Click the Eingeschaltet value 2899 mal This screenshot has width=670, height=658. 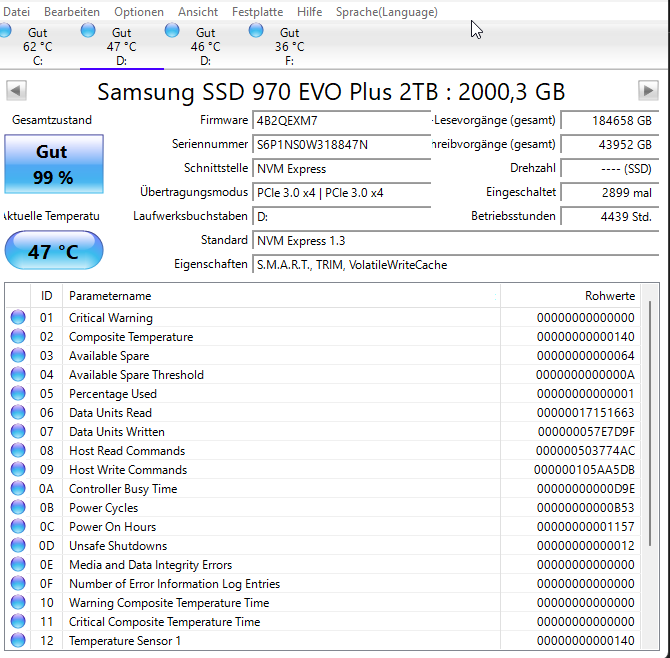pyautogui.click(x=610, y=193)
